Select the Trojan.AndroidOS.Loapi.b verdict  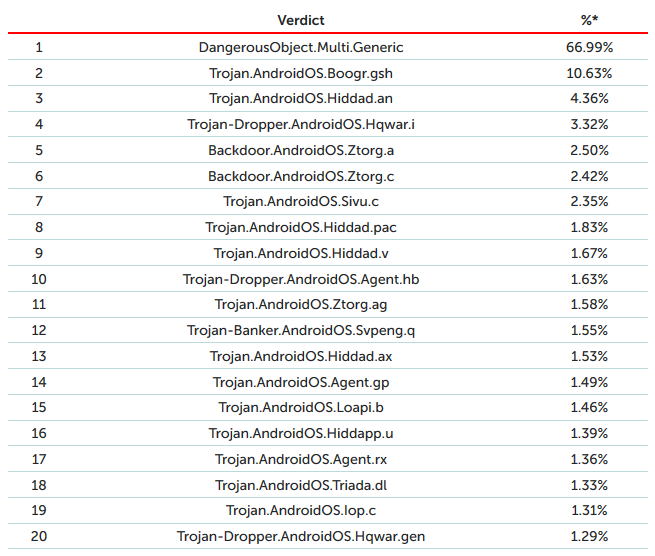300,407
